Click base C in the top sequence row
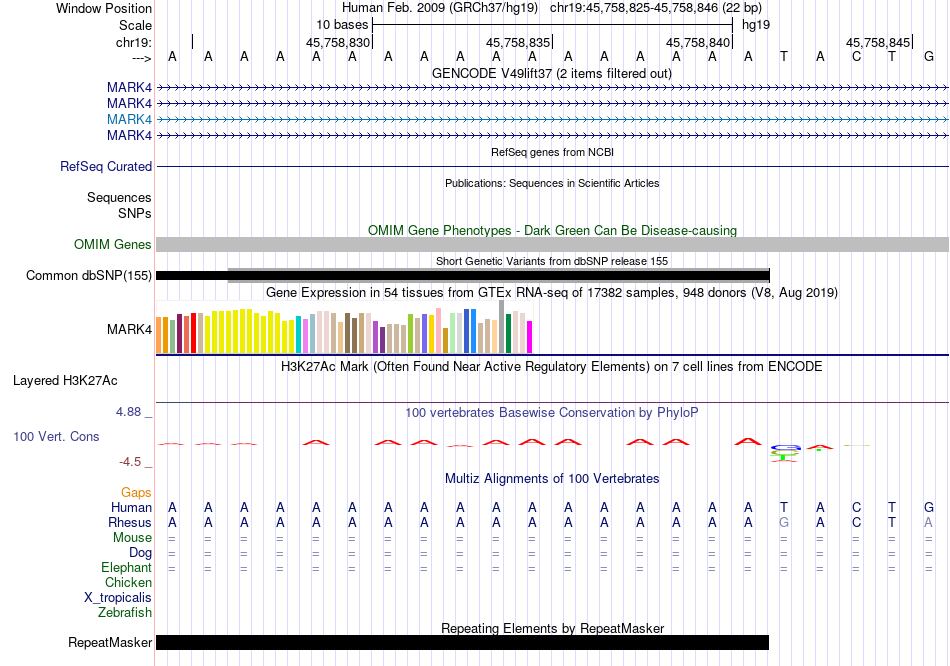This screenshot has width=950, height=666. point(856,57)
